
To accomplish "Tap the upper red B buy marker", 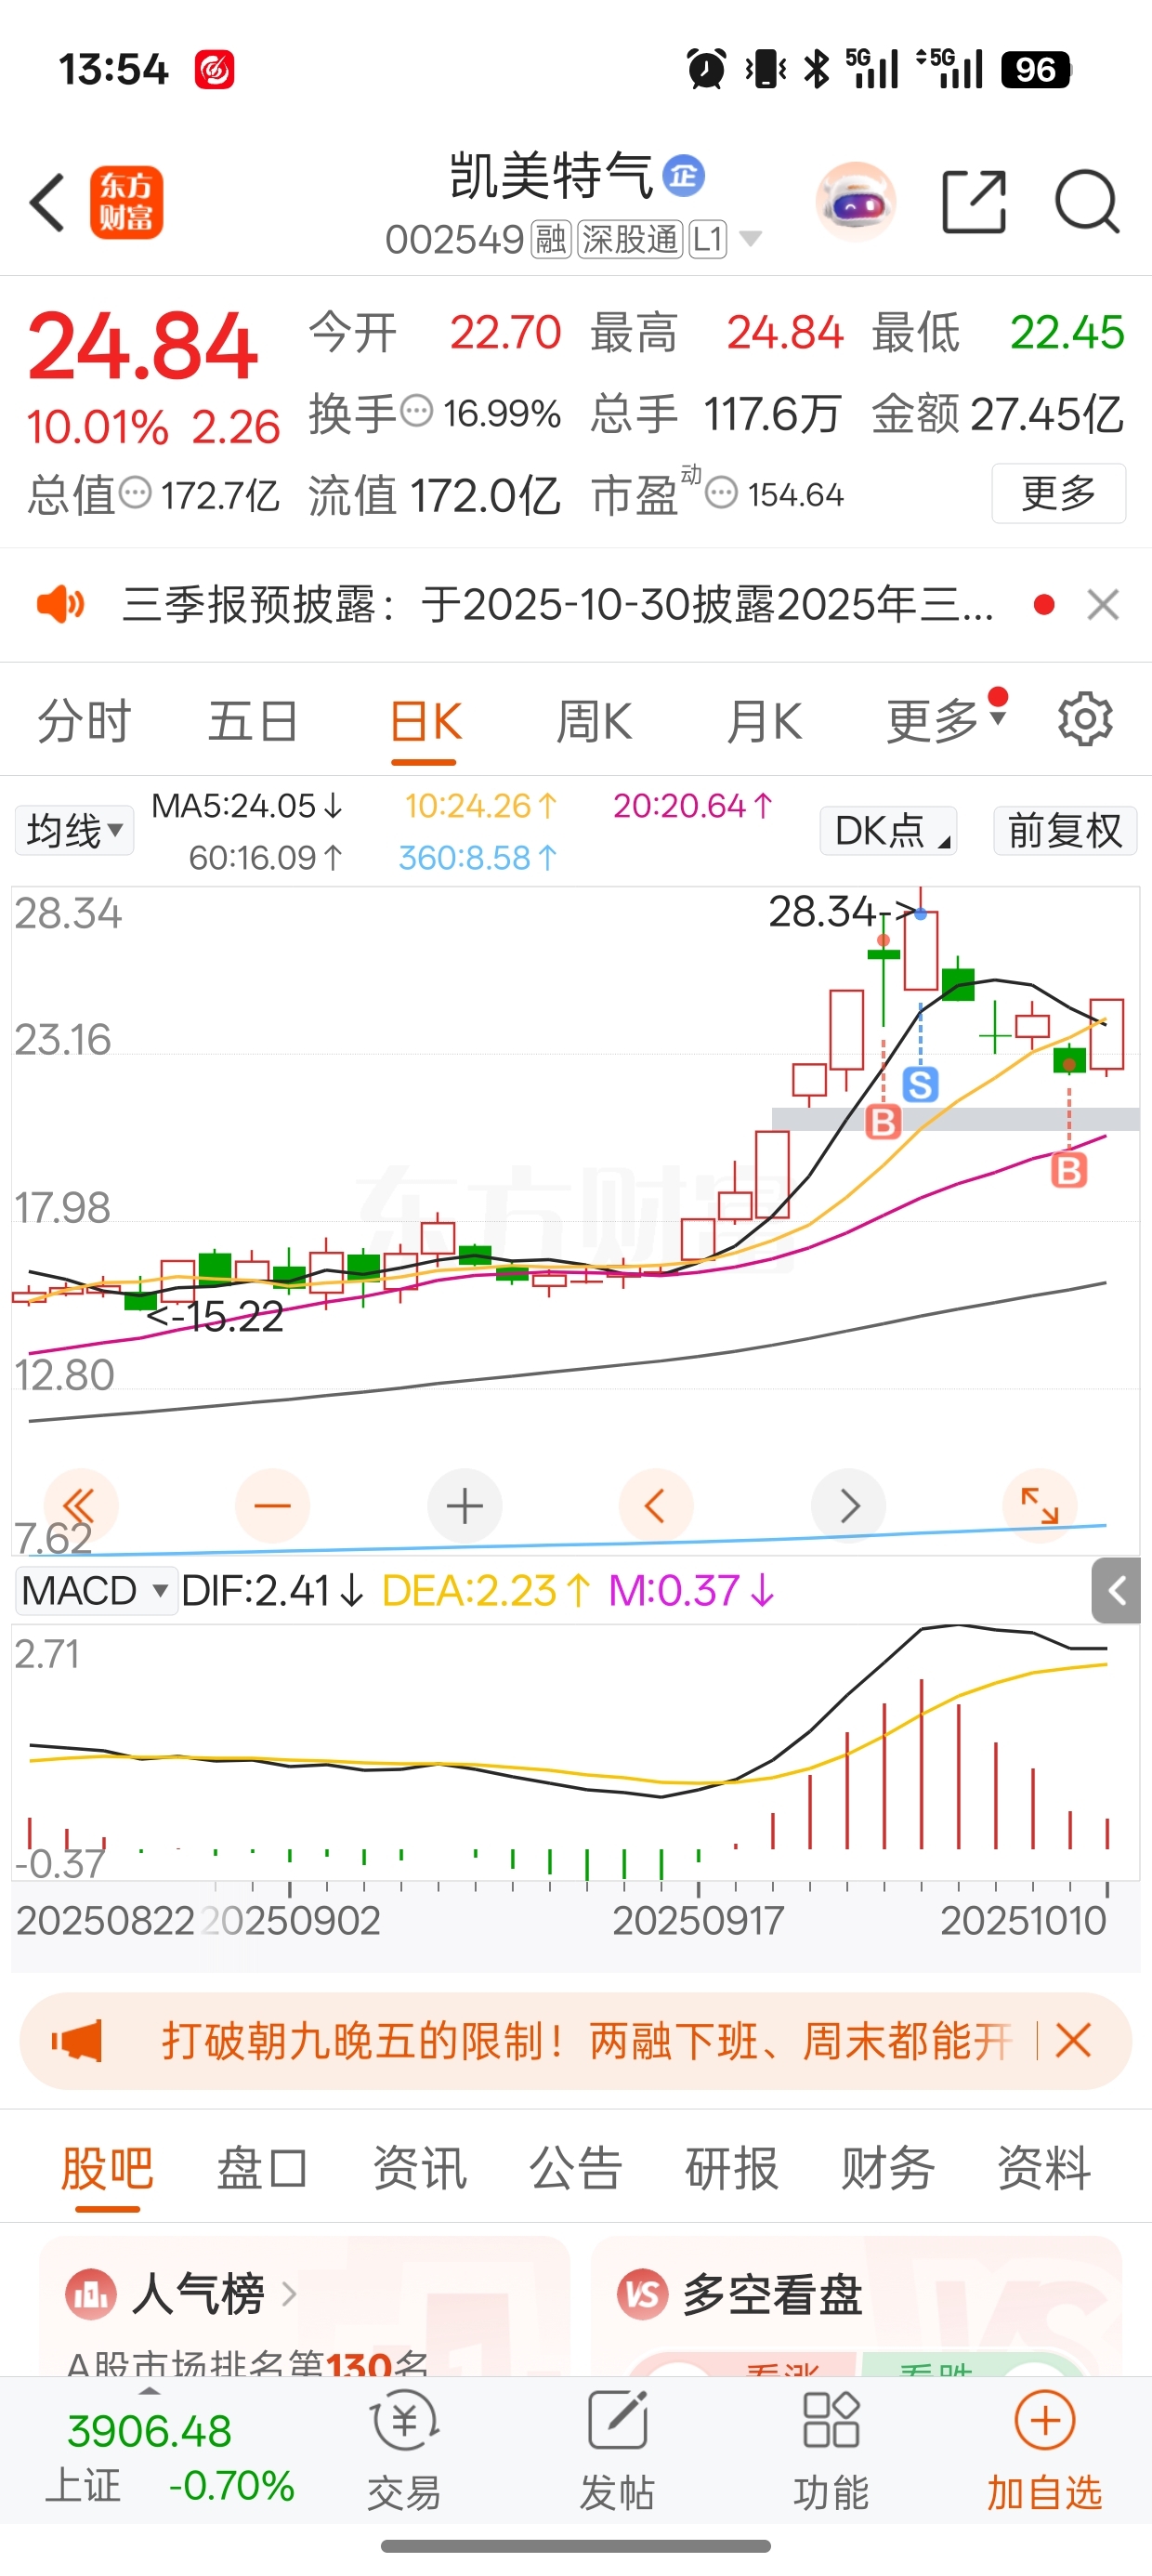I will pos(883,1122).
